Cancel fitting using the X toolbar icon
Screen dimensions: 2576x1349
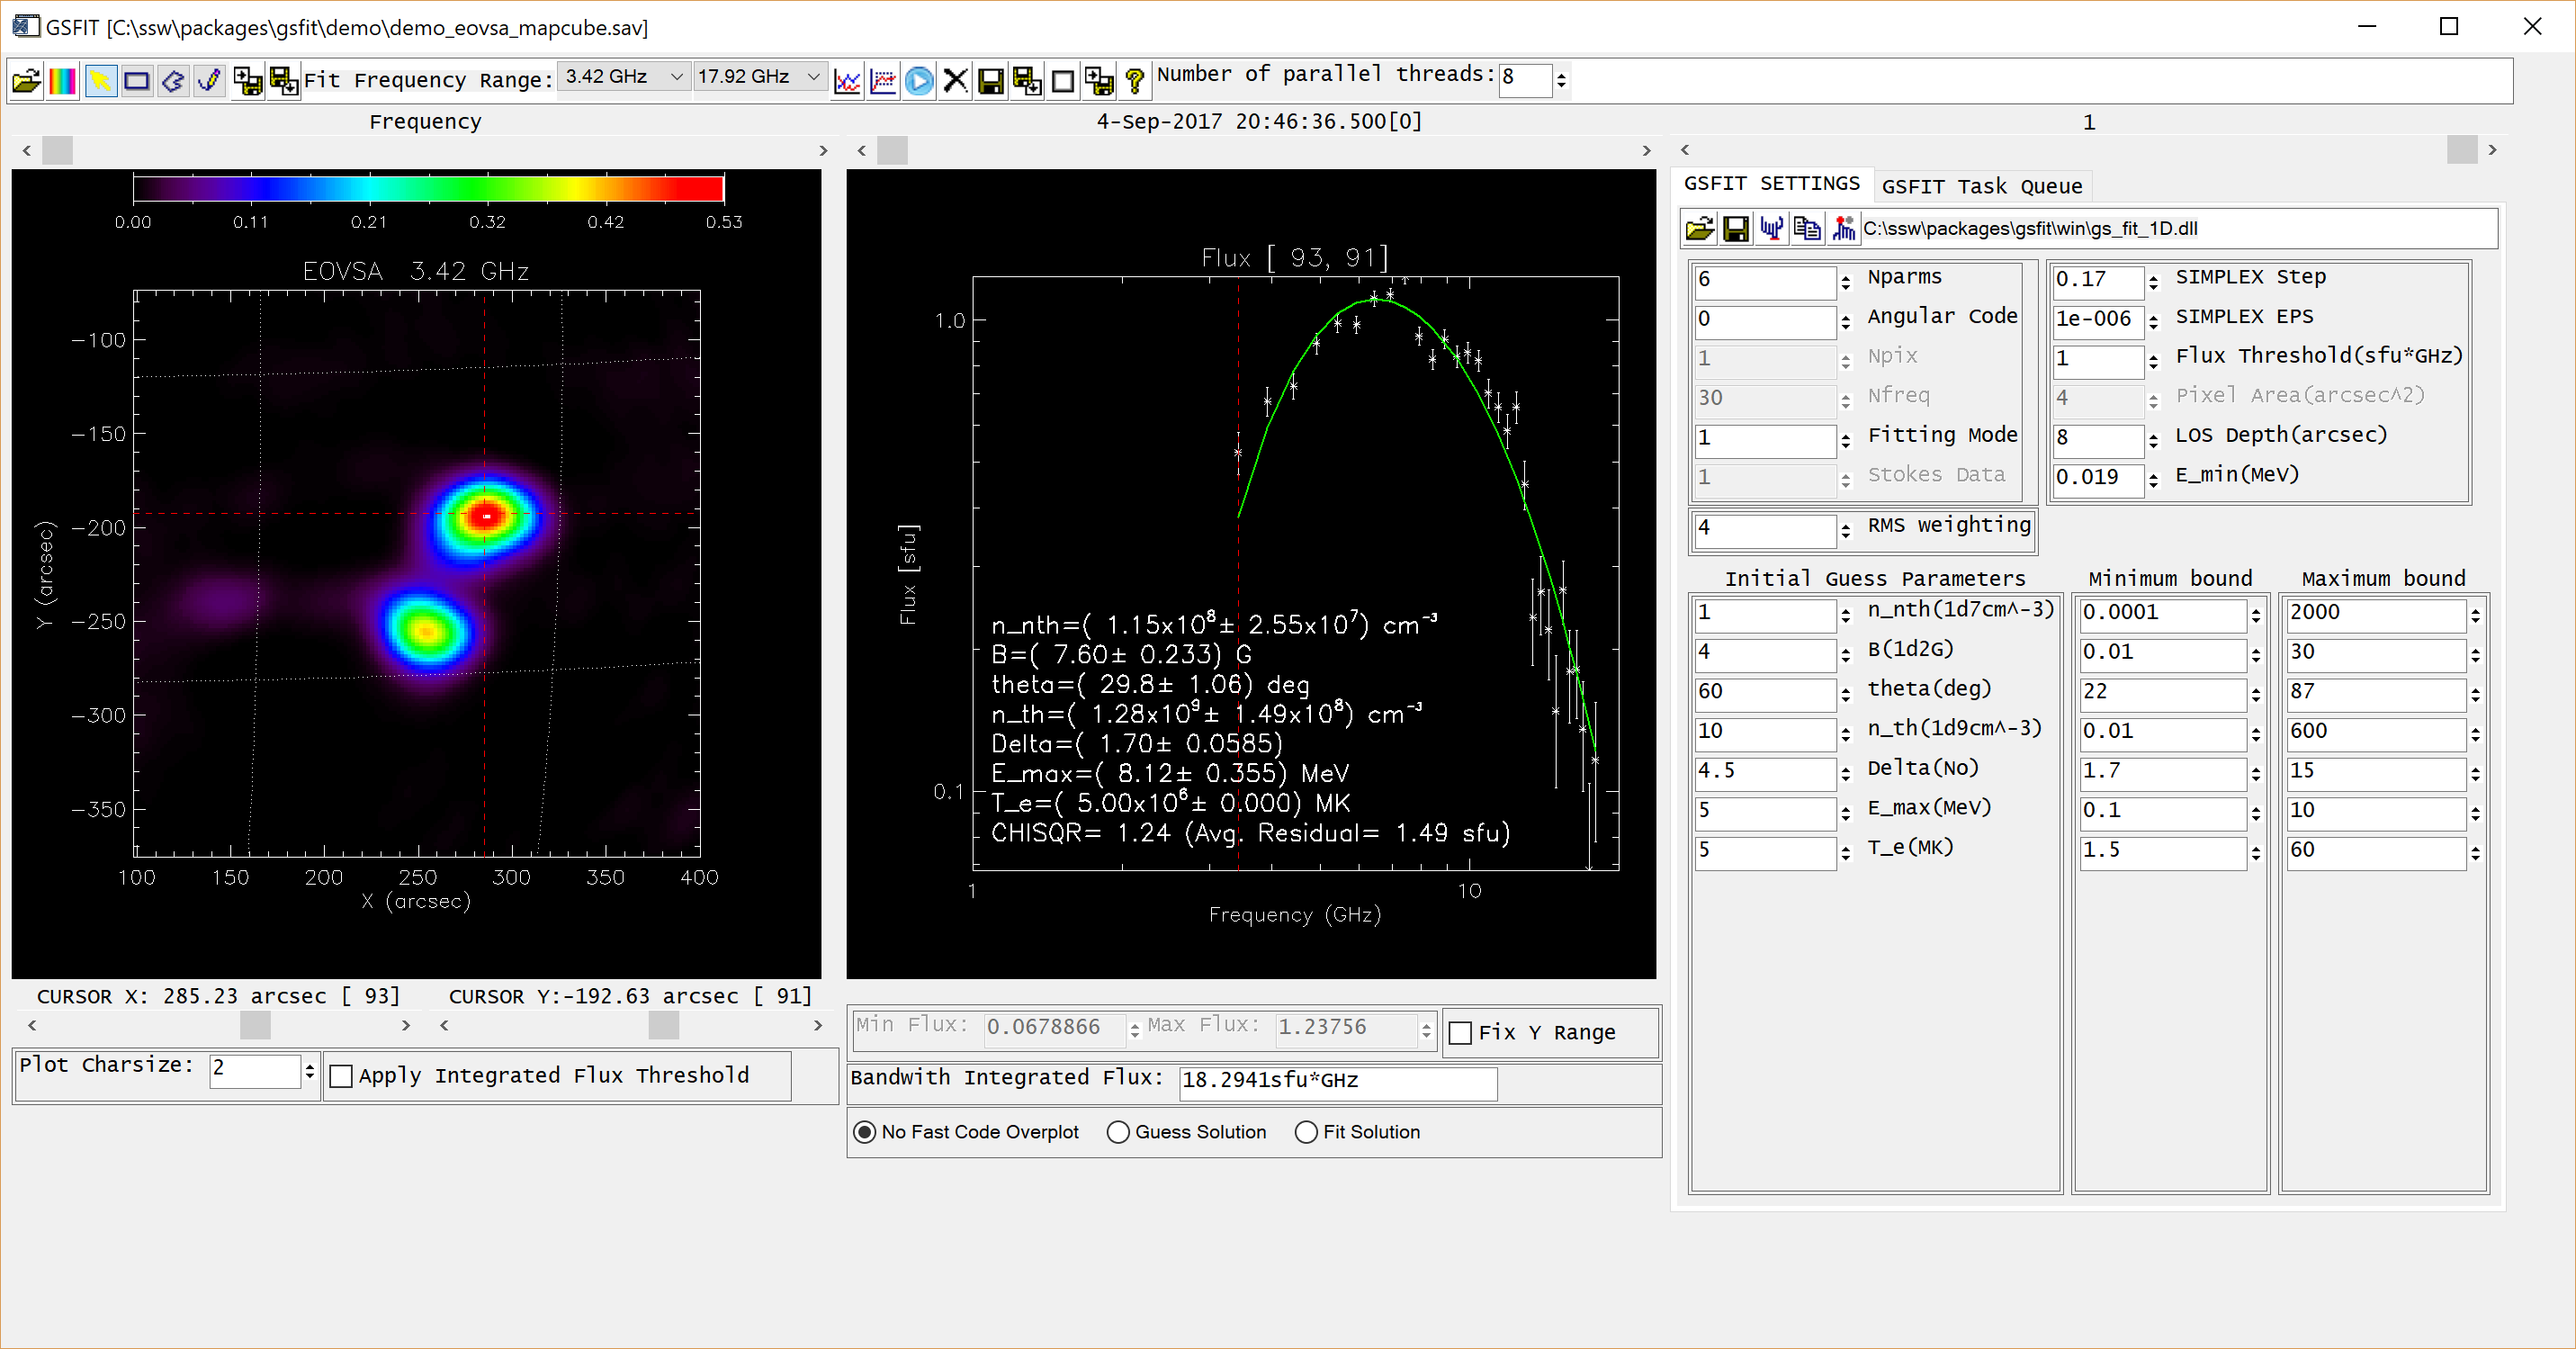pyautogui.click(x=954, y=80)
